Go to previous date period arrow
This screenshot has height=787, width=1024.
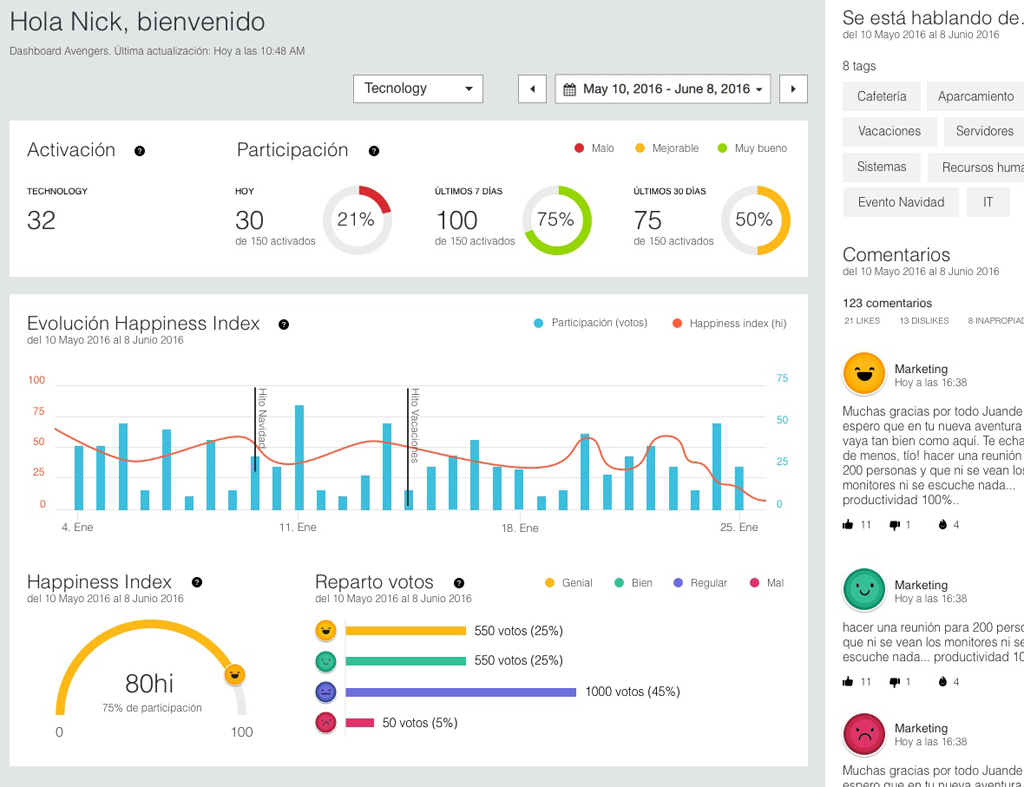pos(532,89)
